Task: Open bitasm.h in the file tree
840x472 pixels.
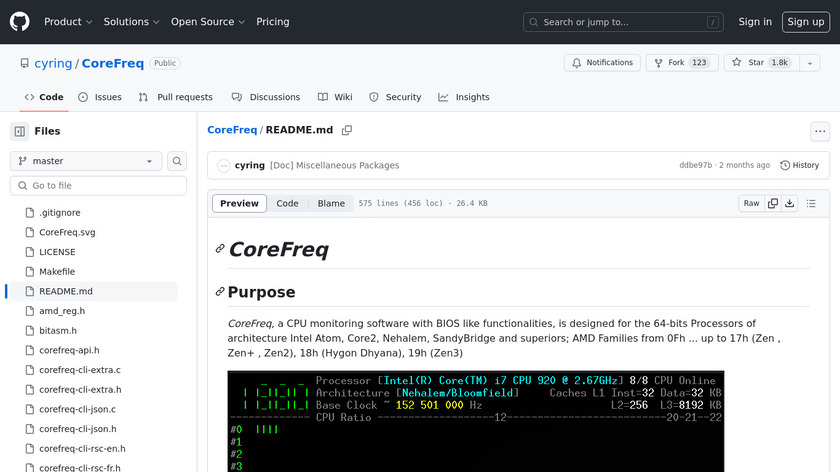Action: [x=58, y=331]
